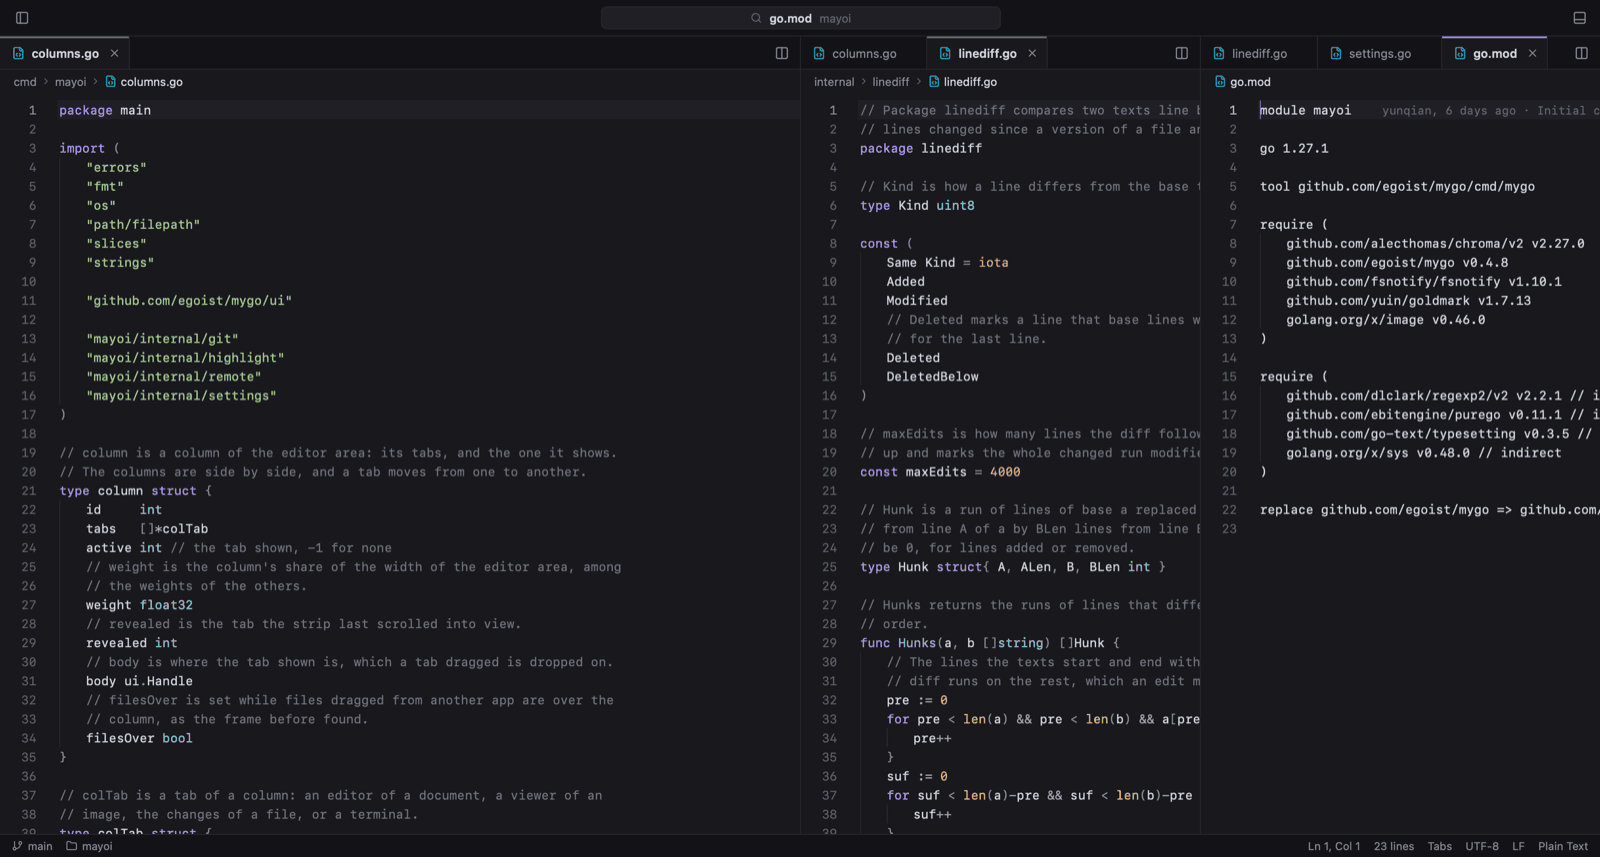1600x857 pixels.
Task: Switch to the settings.go tab
Action: 1380,53
